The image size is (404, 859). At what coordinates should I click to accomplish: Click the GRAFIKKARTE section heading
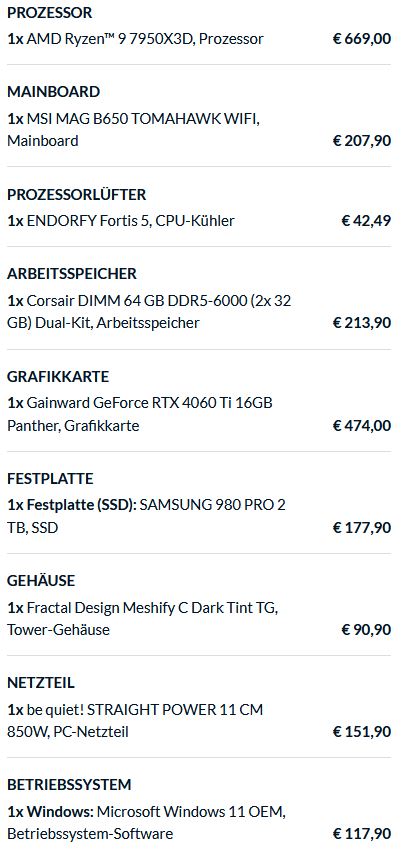(58, 376)
